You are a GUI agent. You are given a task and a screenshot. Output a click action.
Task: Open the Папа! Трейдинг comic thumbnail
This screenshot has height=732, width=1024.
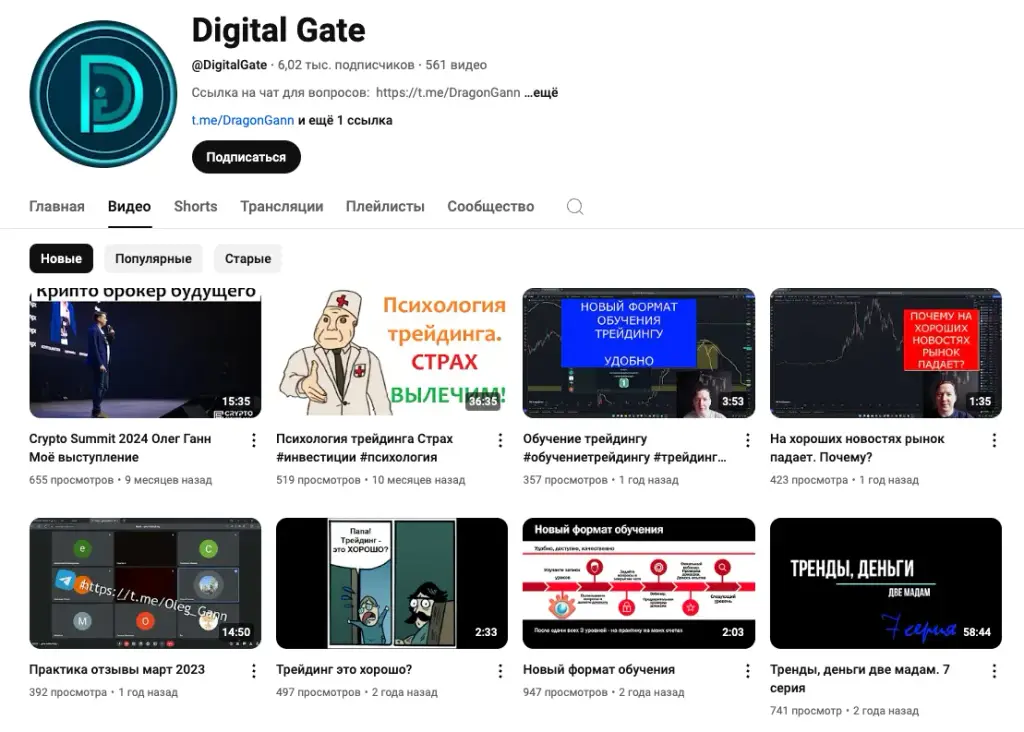pos(392,583)
